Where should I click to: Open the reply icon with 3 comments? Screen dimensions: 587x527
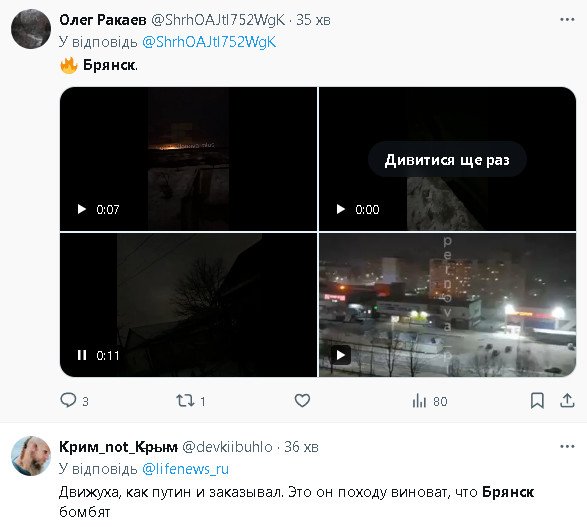point(68,400)
